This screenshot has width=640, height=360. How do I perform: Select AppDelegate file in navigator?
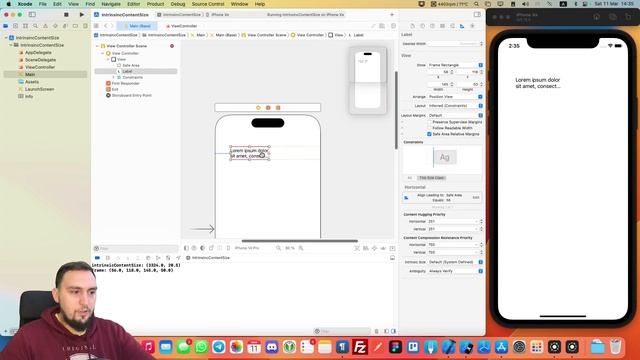[x=38, y=53]
